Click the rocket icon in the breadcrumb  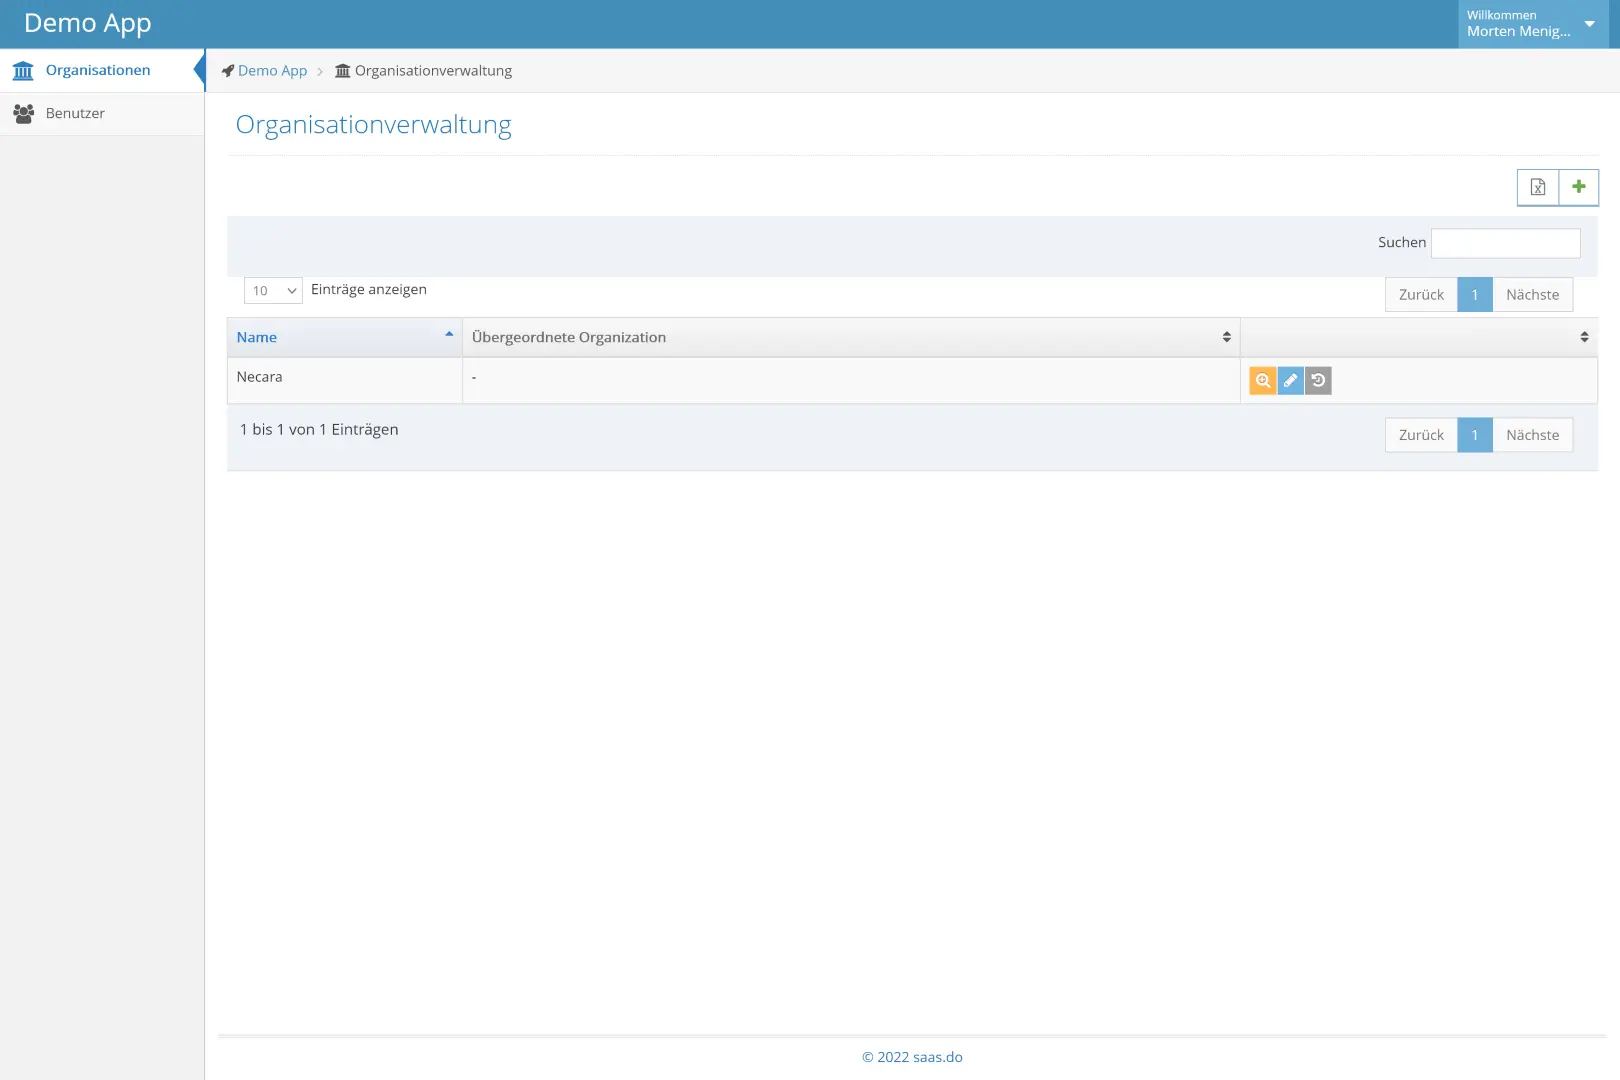(228, 71)
